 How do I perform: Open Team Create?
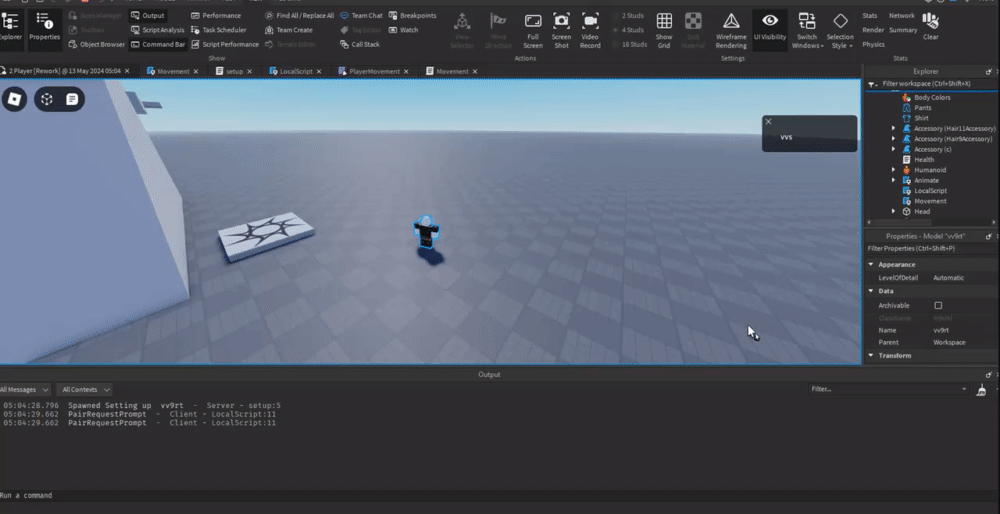[288, 30]
